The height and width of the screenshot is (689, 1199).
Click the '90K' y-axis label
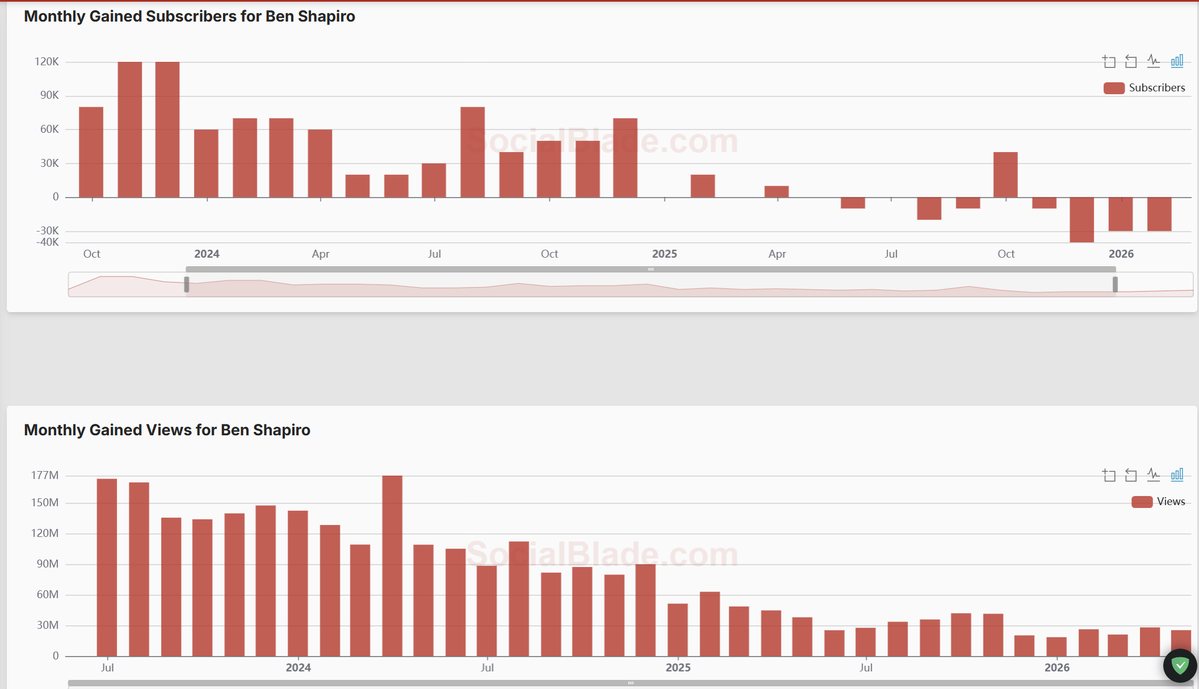(x=50, y=96)
